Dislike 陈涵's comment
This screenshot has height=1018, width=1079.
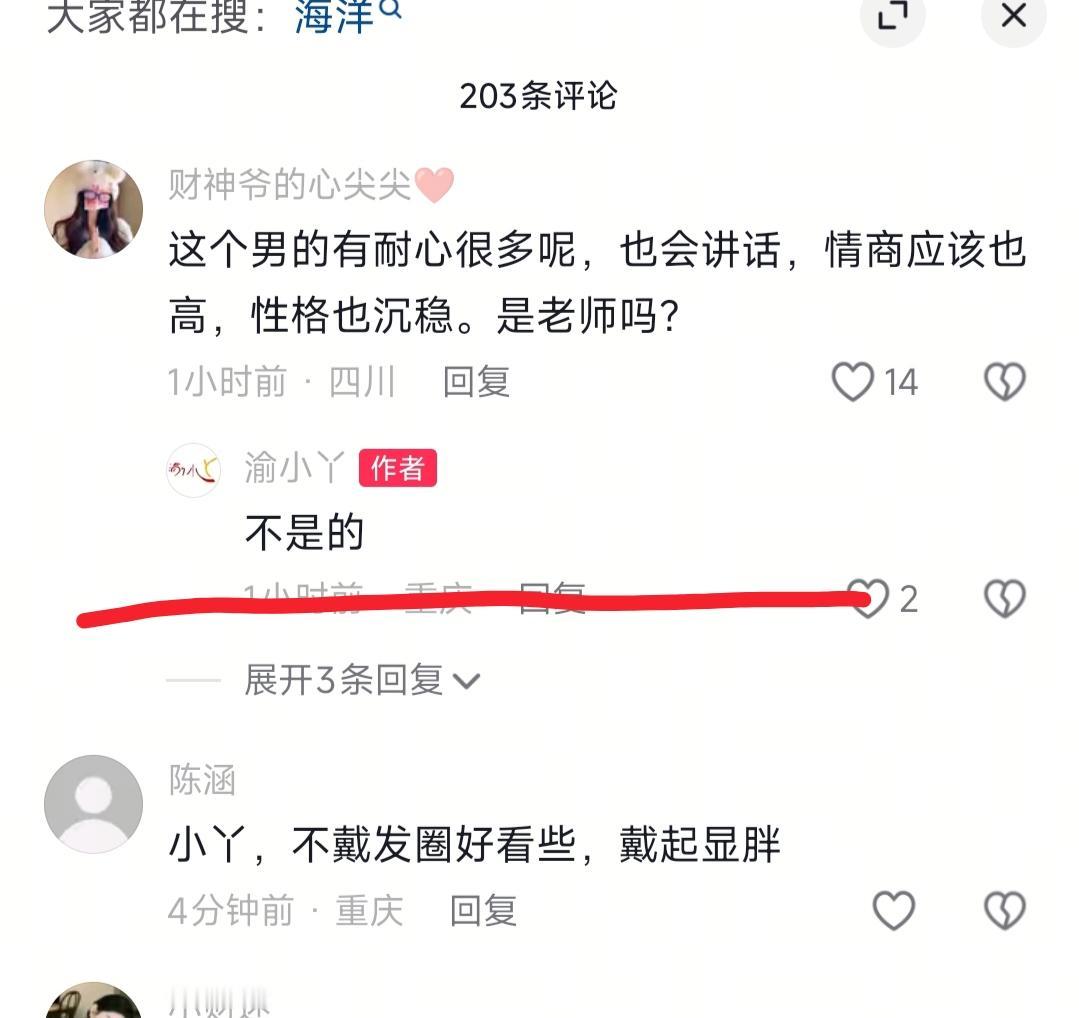1005,911
